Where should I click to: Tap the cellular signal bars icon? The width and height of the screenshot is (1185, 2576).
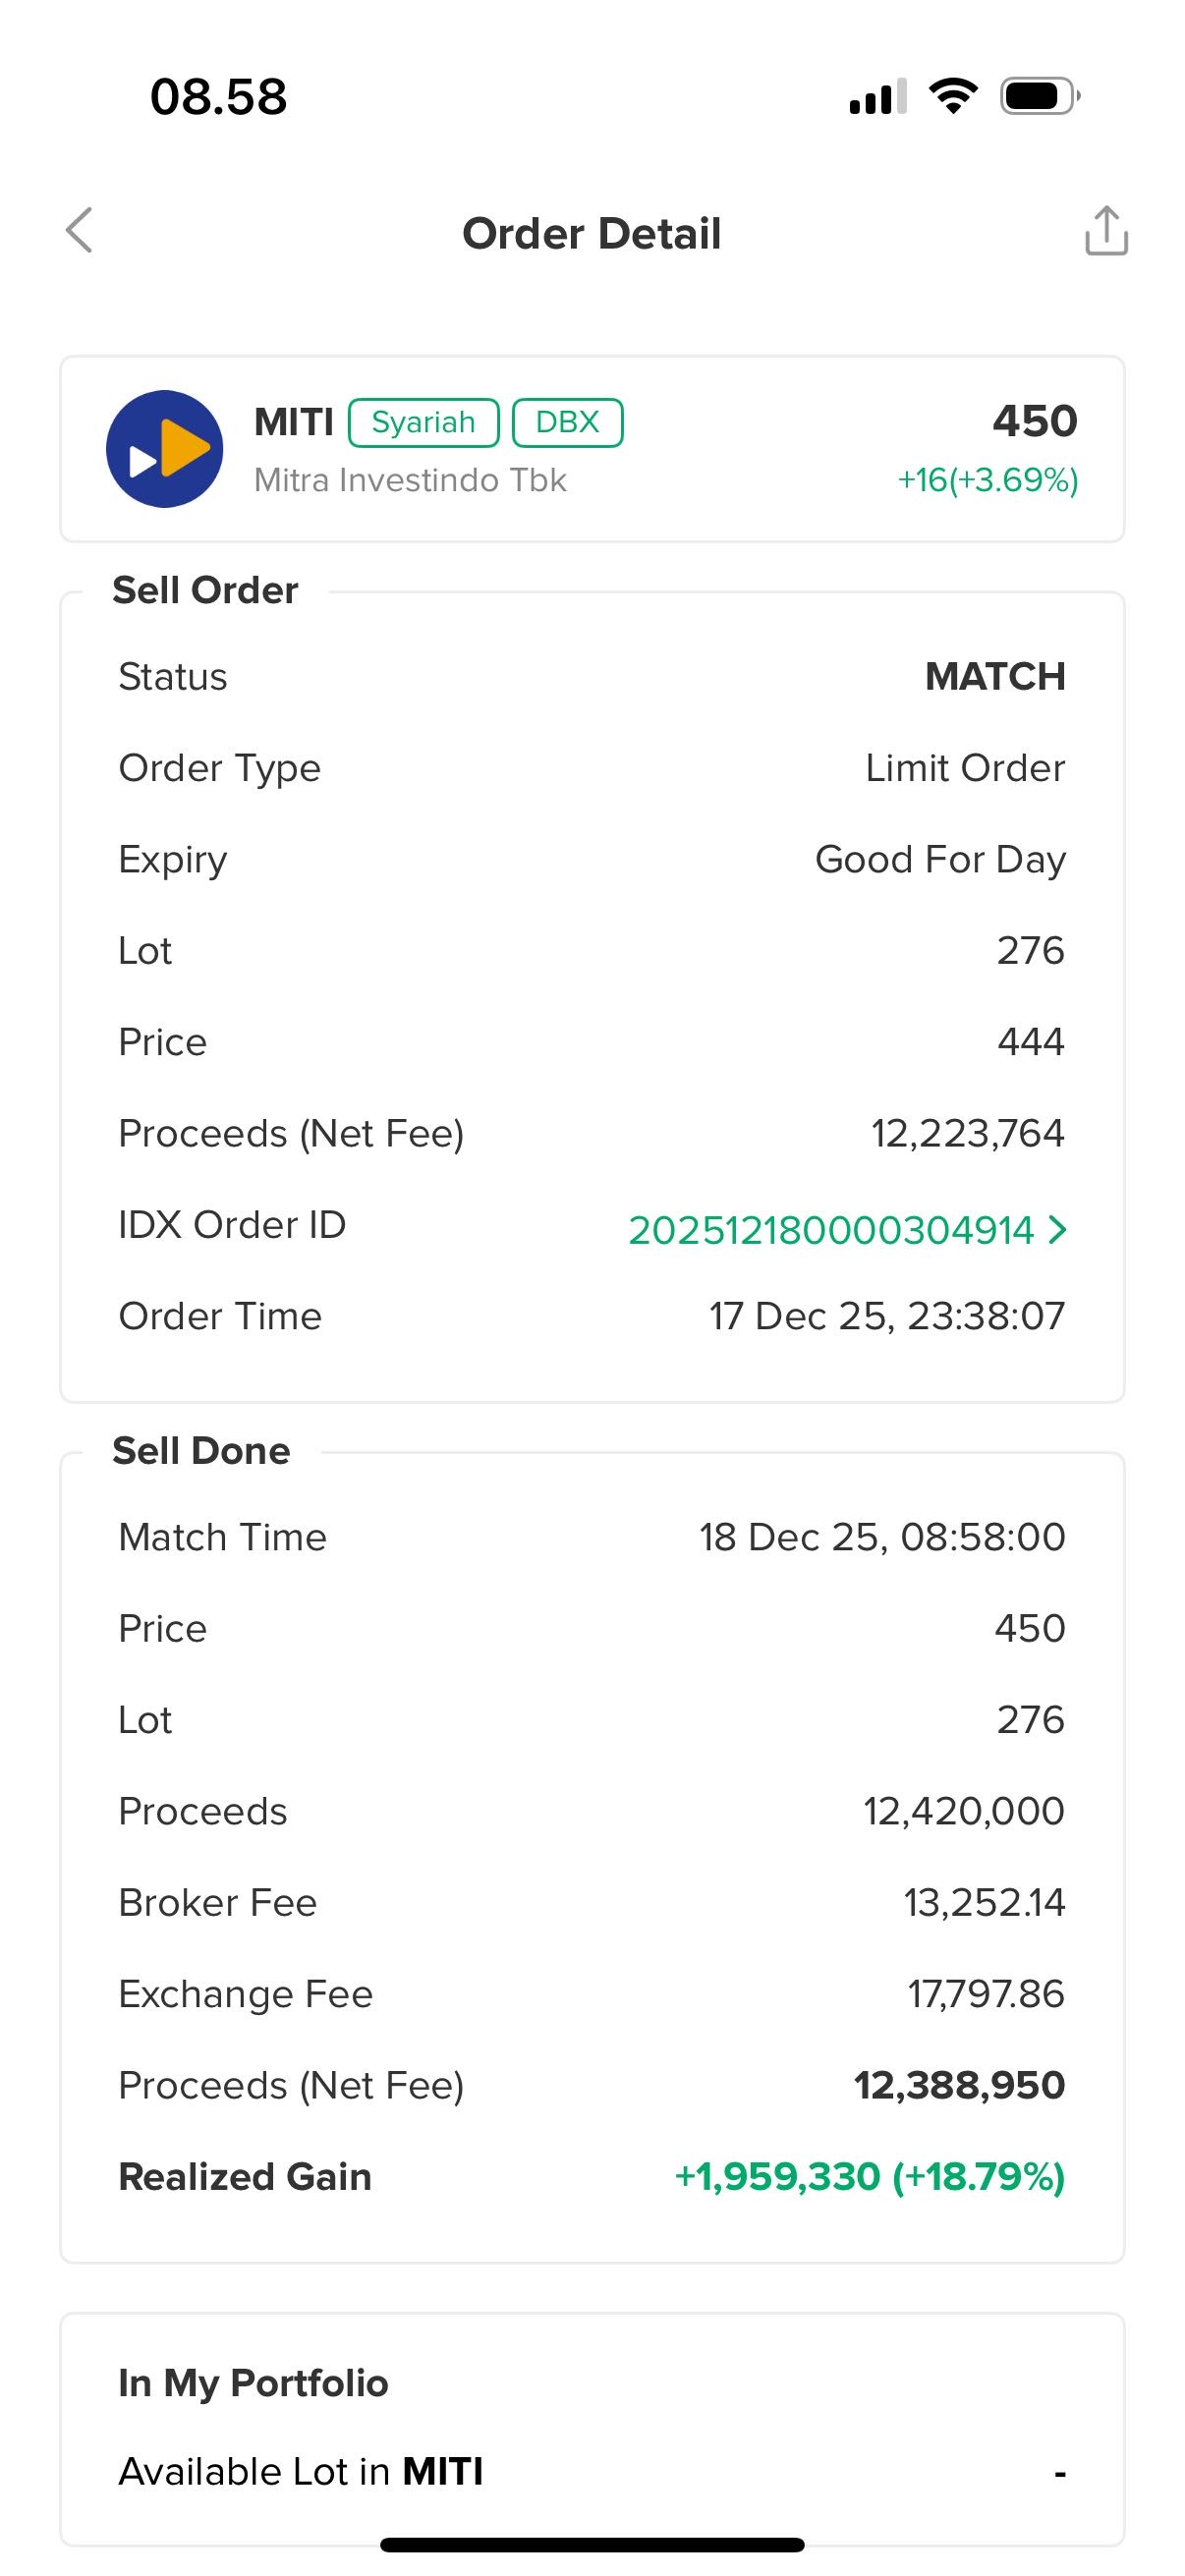[877, 97]
